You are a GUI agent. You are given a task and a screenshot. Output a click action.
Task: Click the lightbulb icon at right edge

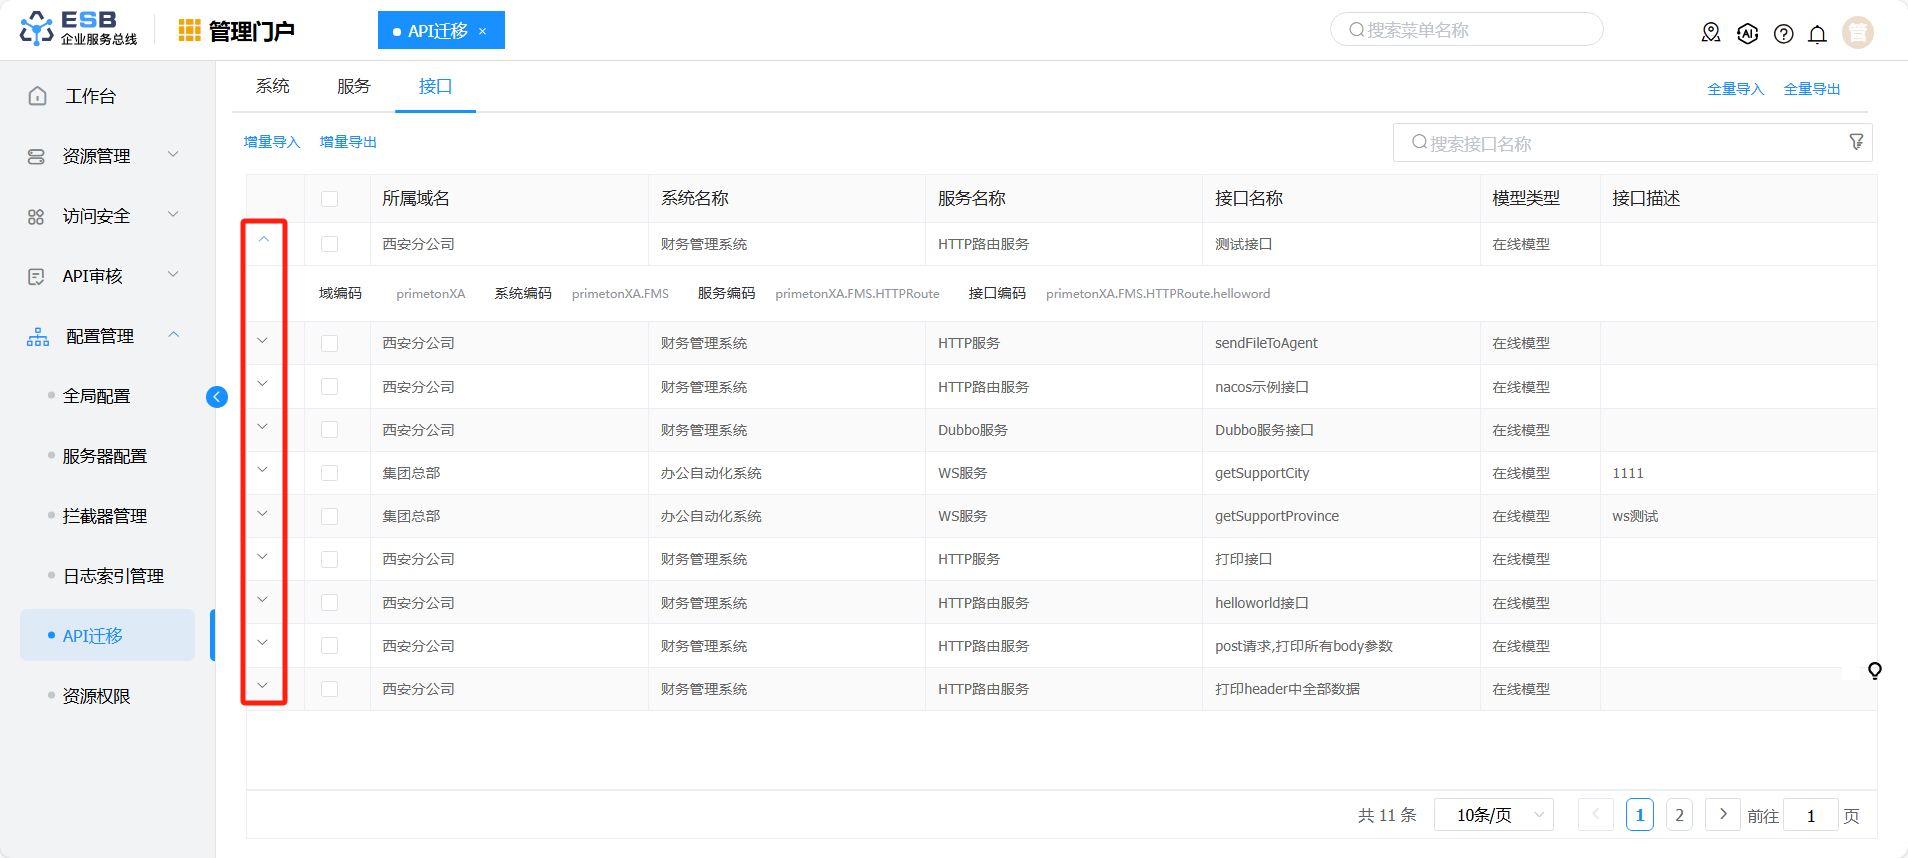pos(1874,670)
